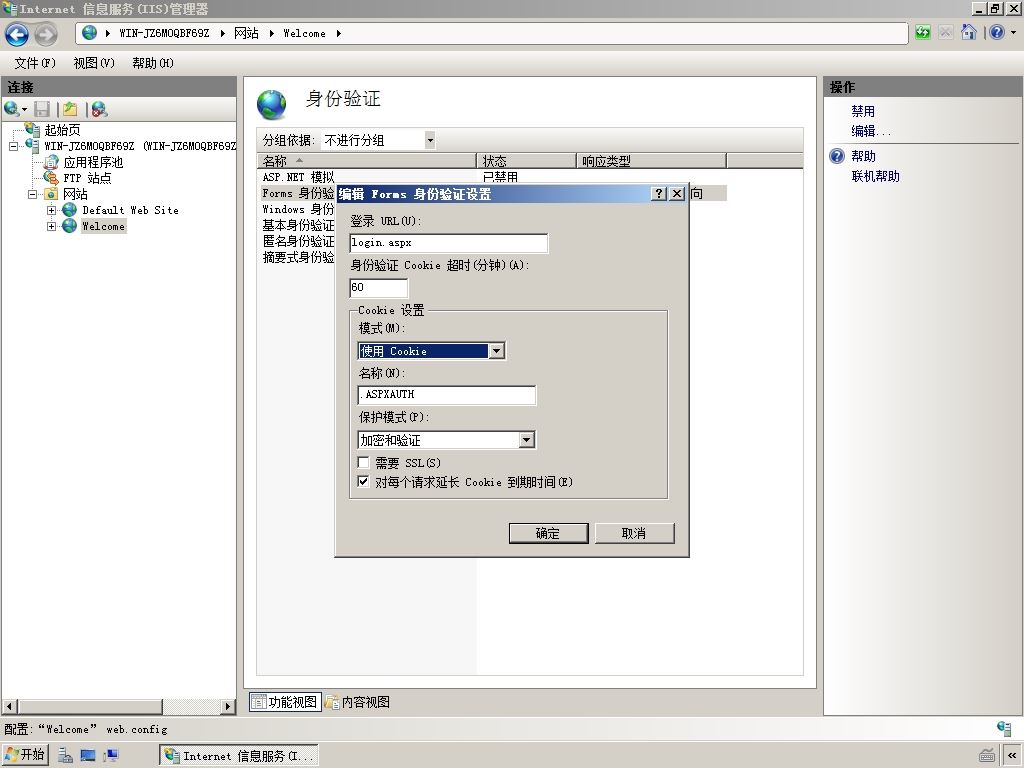Viewport: 1024px width, 768px height.
Task: Expand hidden tray icons chevron
Action: (1012, 755)
